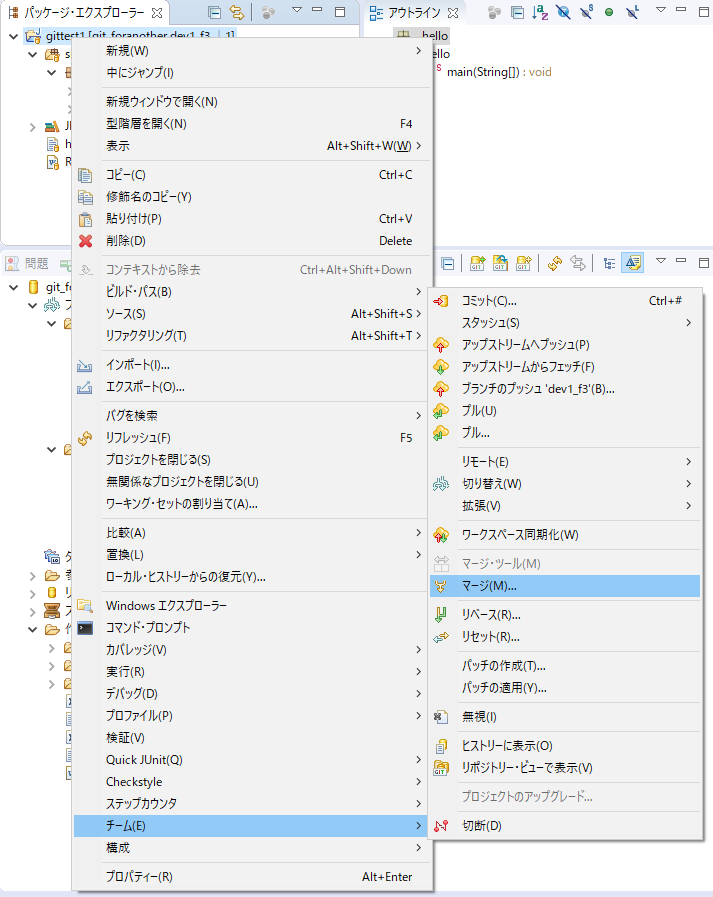Create new Git repository icon

523,263
